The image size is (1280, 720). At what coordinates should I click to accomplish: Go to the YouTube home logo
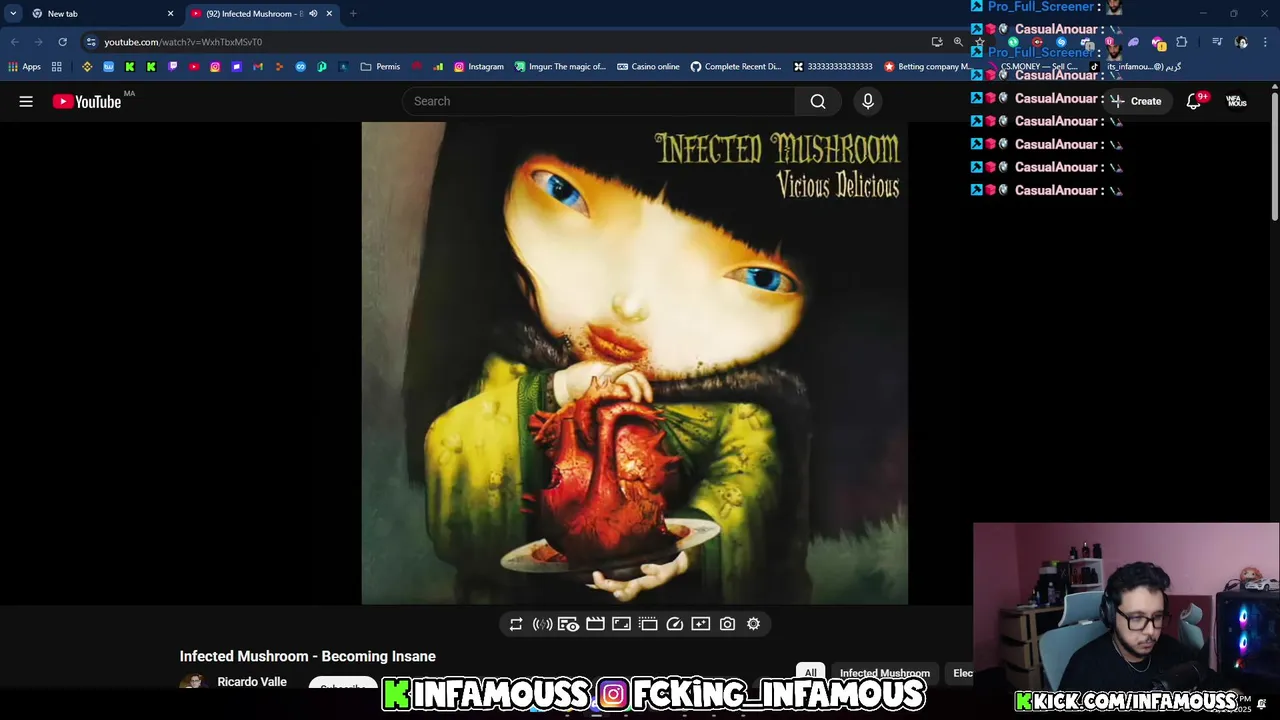coord(87,101)
